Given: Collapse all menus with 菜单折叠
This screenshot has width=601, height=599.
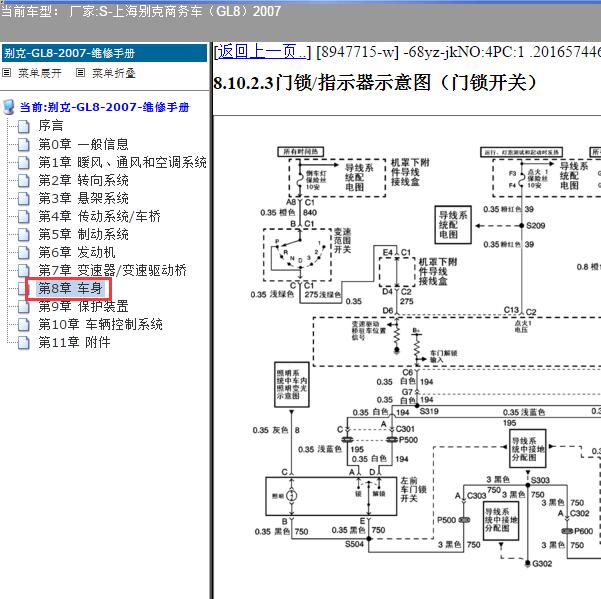Looking at the screenshot, I should point(114,73).
